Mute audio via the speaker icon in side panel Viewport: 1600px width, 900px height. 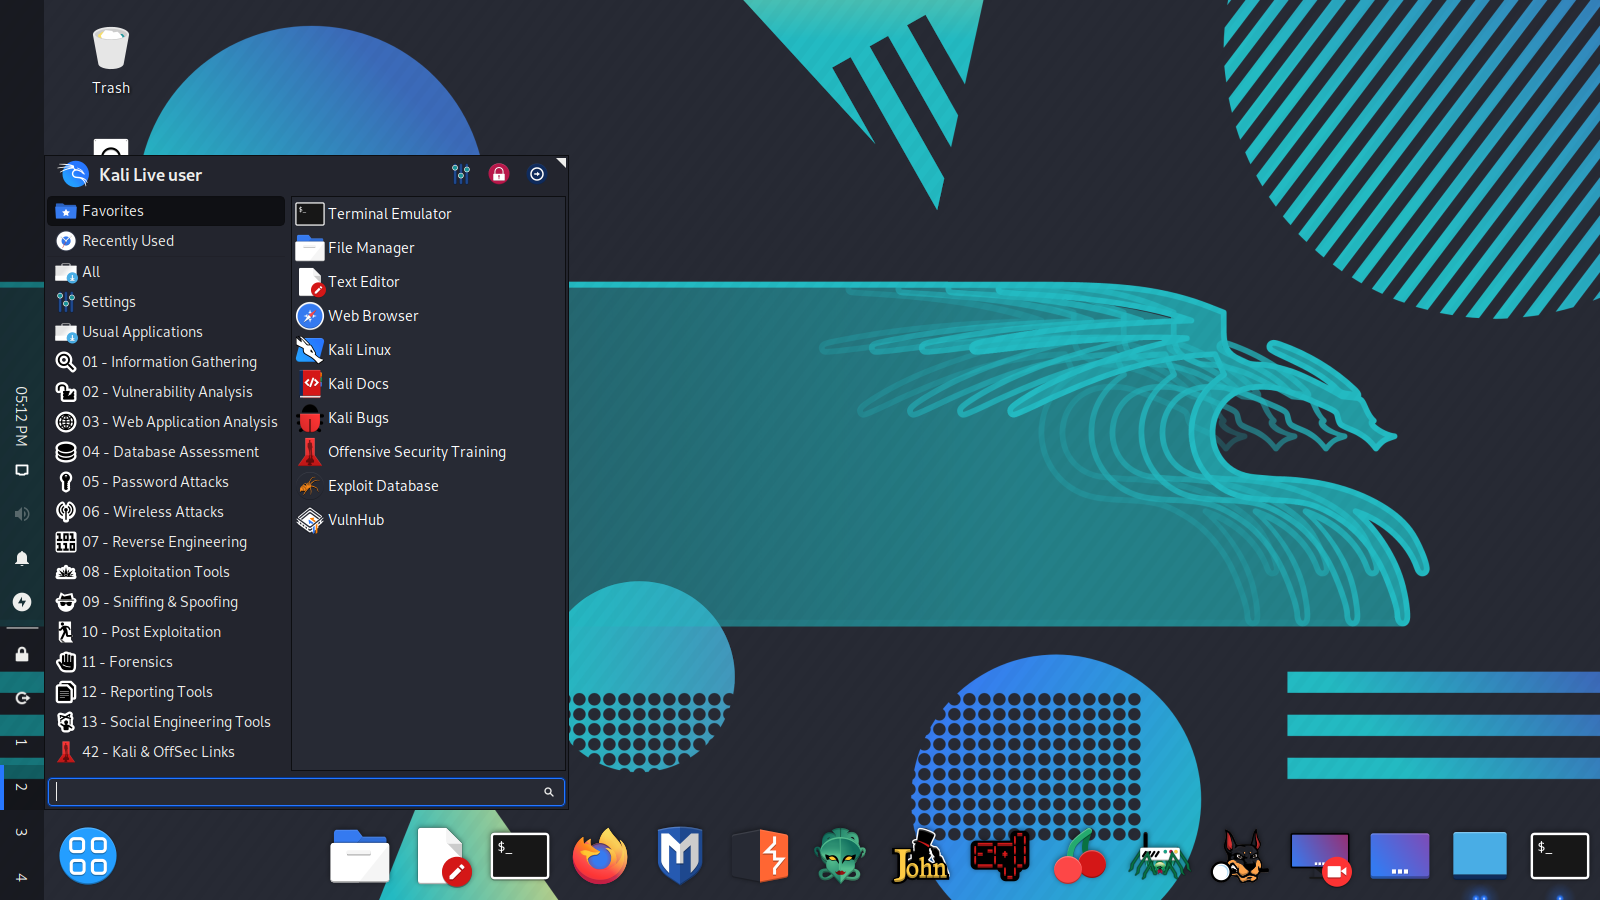tap(21, 513)
